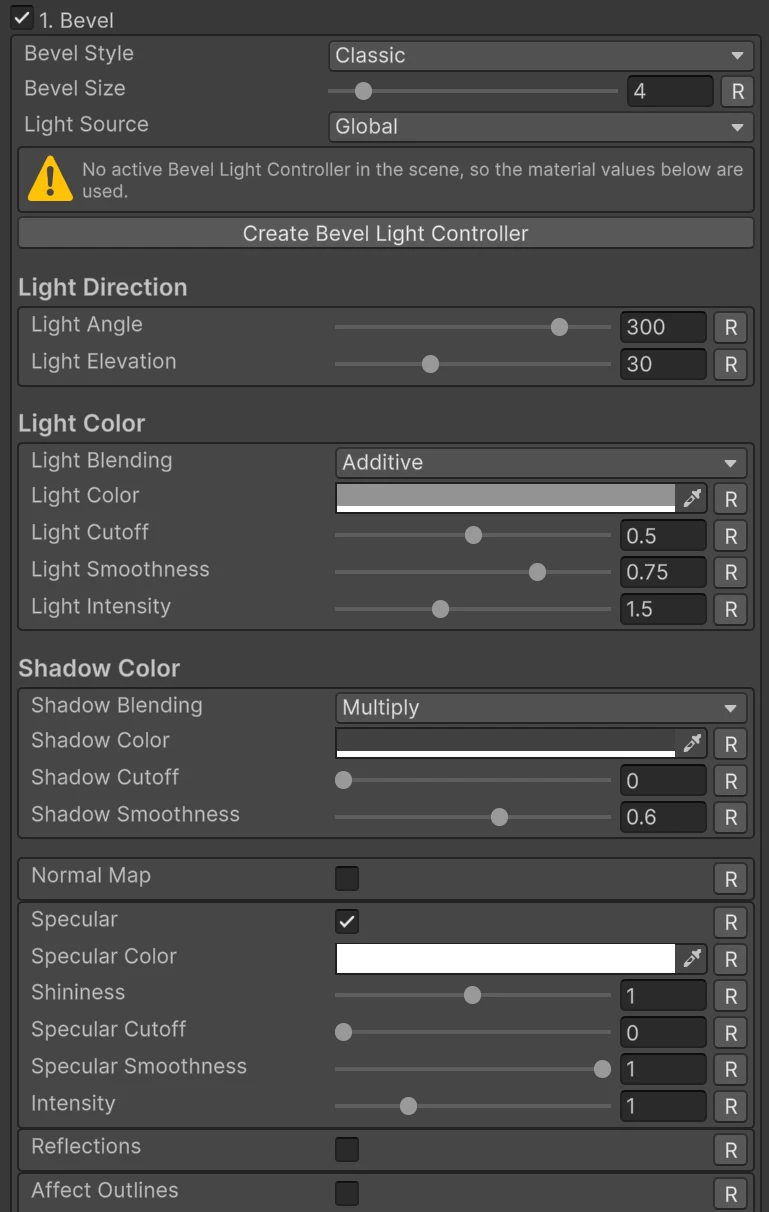Click the Light Cutoff slider
769x1212 pixels.
pos(473,535)
